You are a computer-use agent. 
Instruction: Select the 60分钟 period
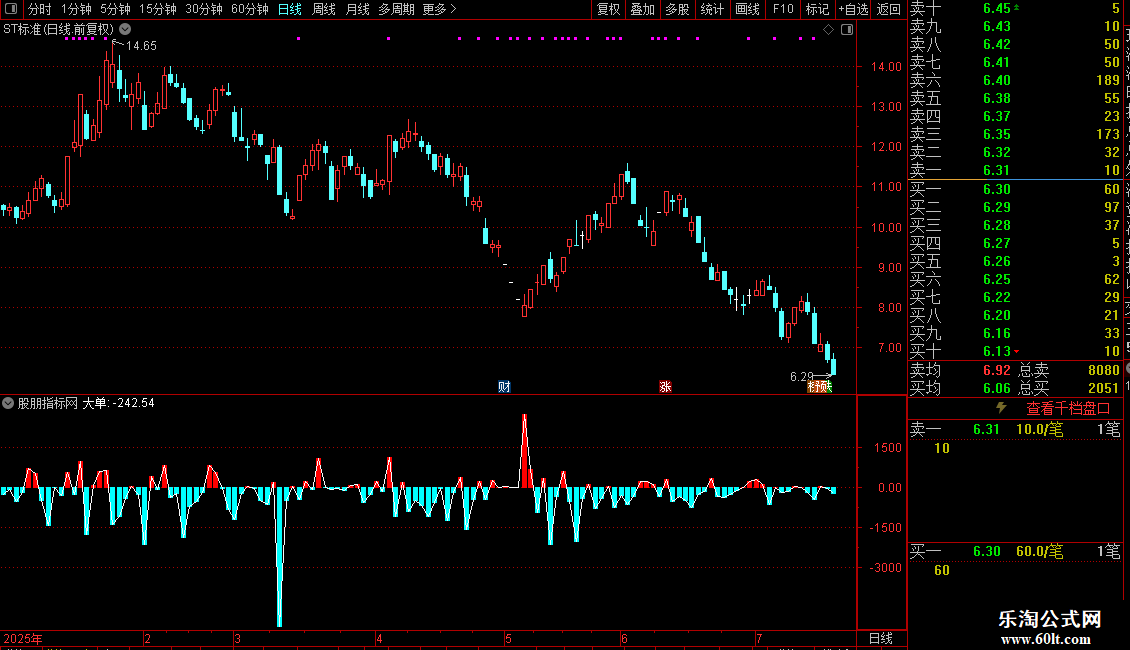click(x=249, y=9)
